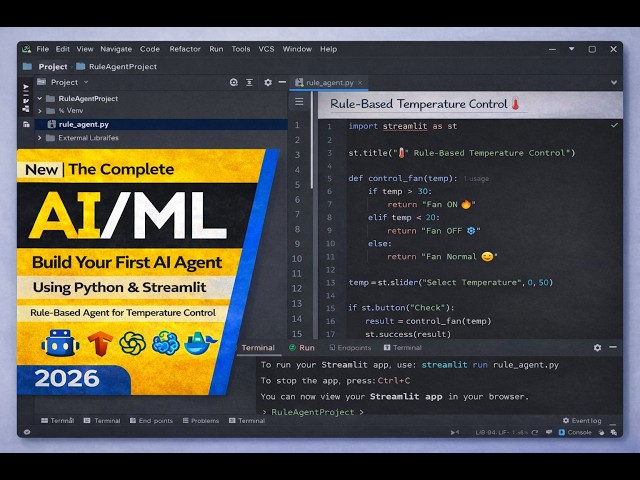Viewport: 640px width, 480px height.
Task: Click the 'return "Fan ON"' code line
Action: pyautogui.click(x=431, y=204)
